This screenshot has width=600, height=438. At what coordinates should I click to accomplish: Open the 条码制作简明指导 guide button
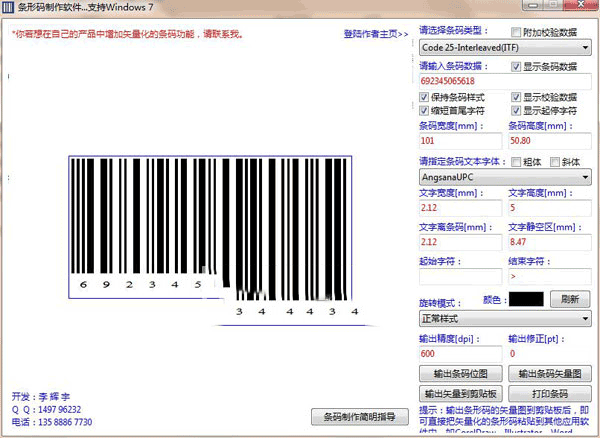[360, 417]
